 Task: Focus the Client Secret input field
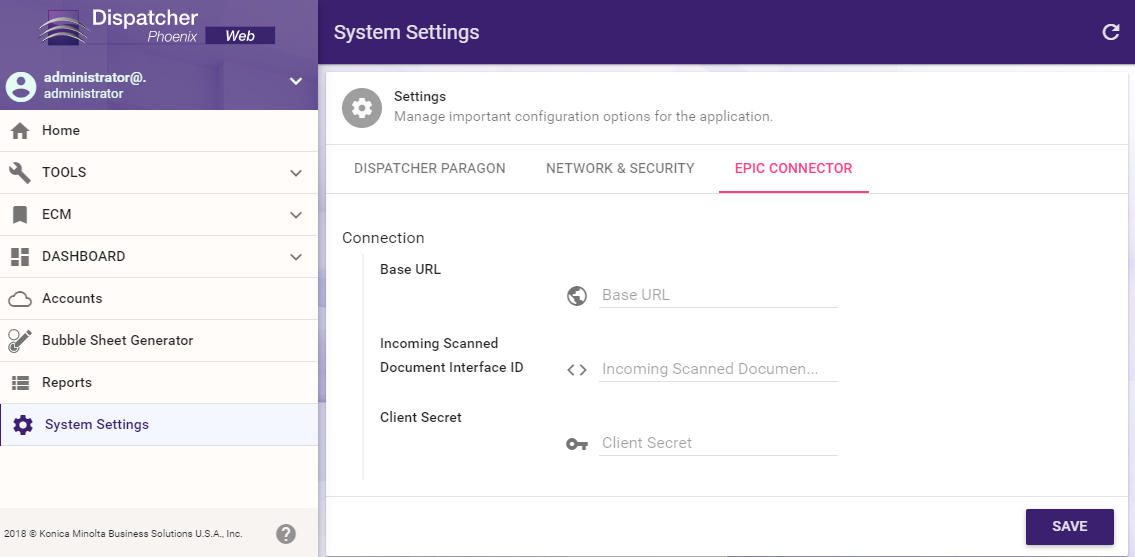[718, 443]
